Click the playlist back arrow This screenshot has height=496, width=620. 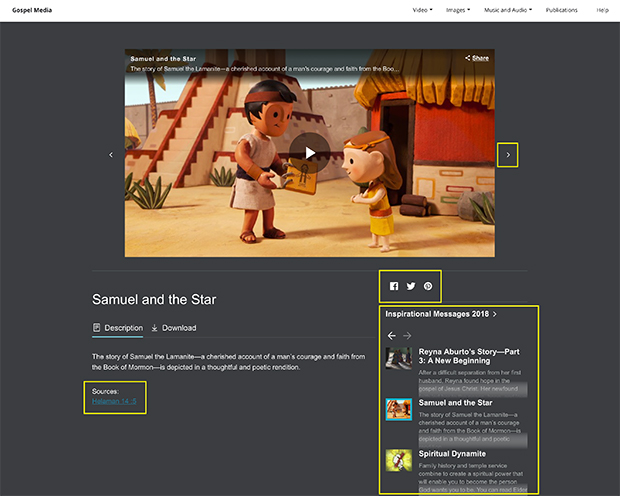391,336
